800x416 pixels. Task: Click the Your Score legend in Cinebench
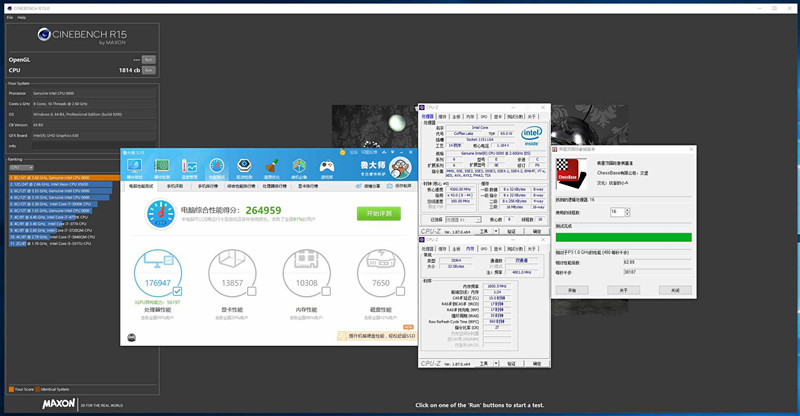pyautogui.click(x=21, y=389)
